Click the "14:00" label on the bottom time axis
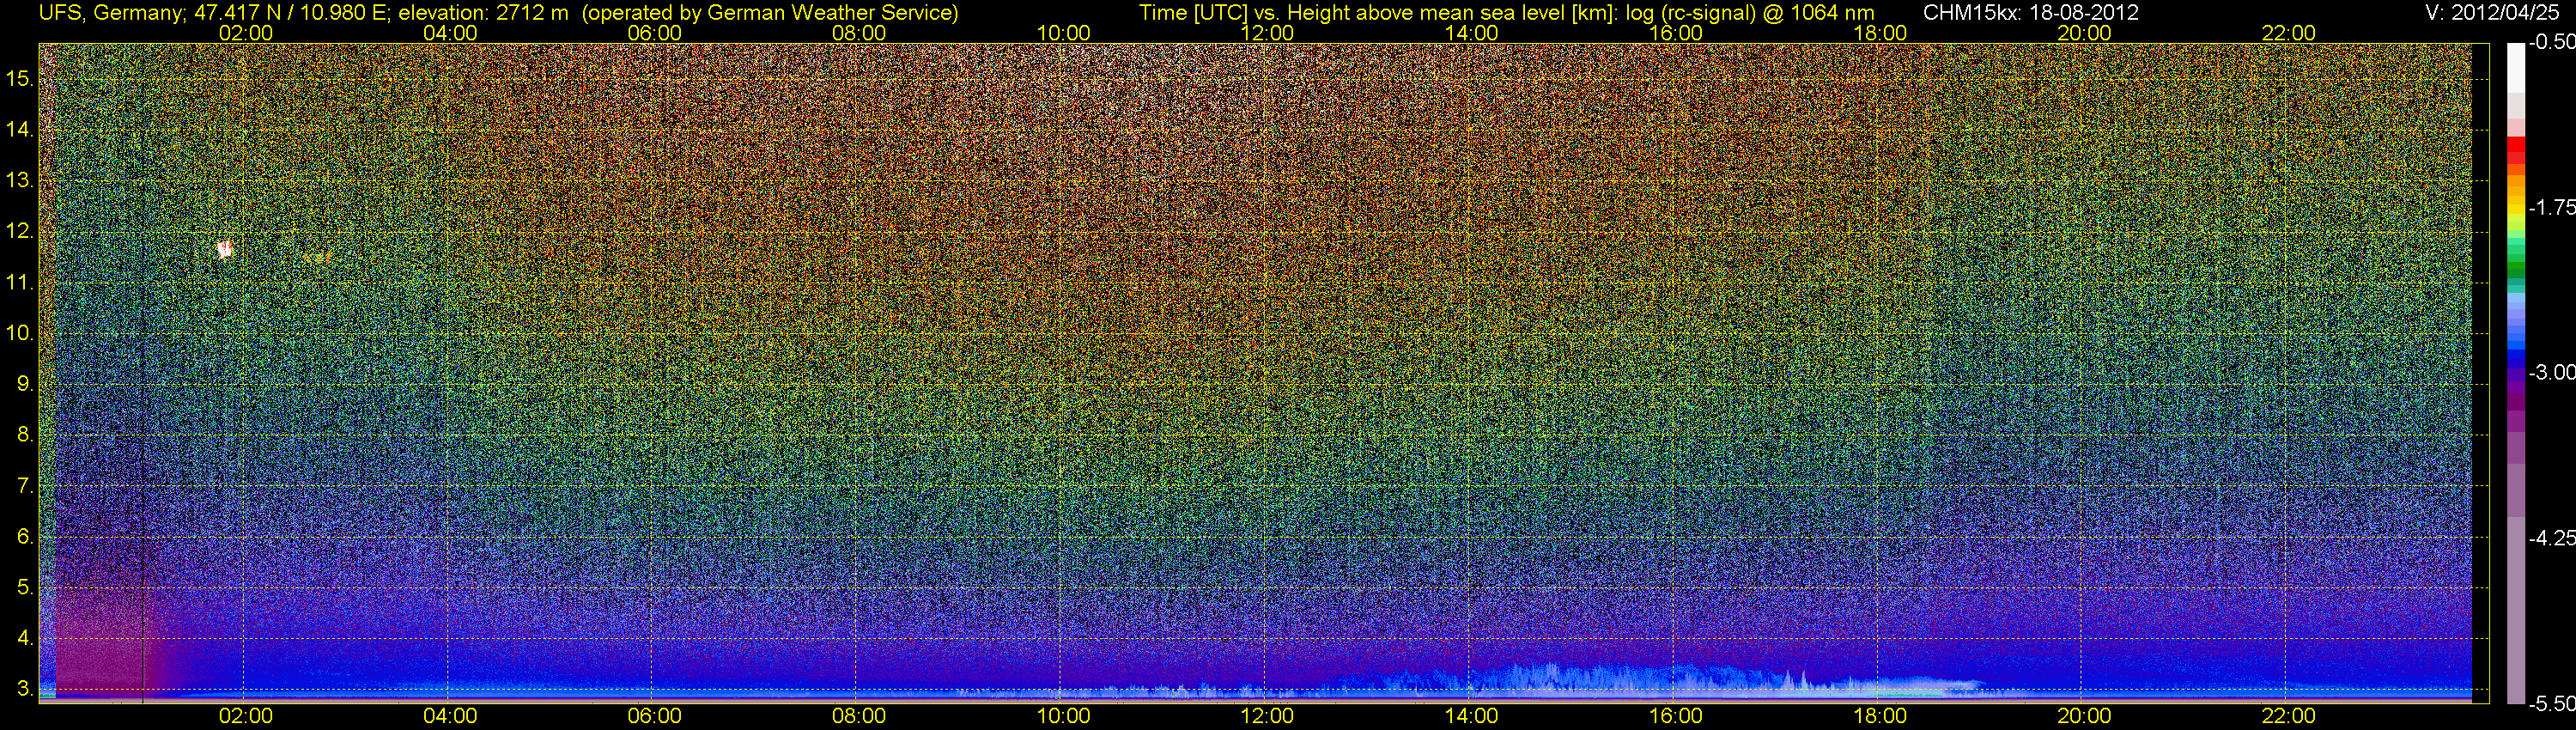 [1472, 716]
